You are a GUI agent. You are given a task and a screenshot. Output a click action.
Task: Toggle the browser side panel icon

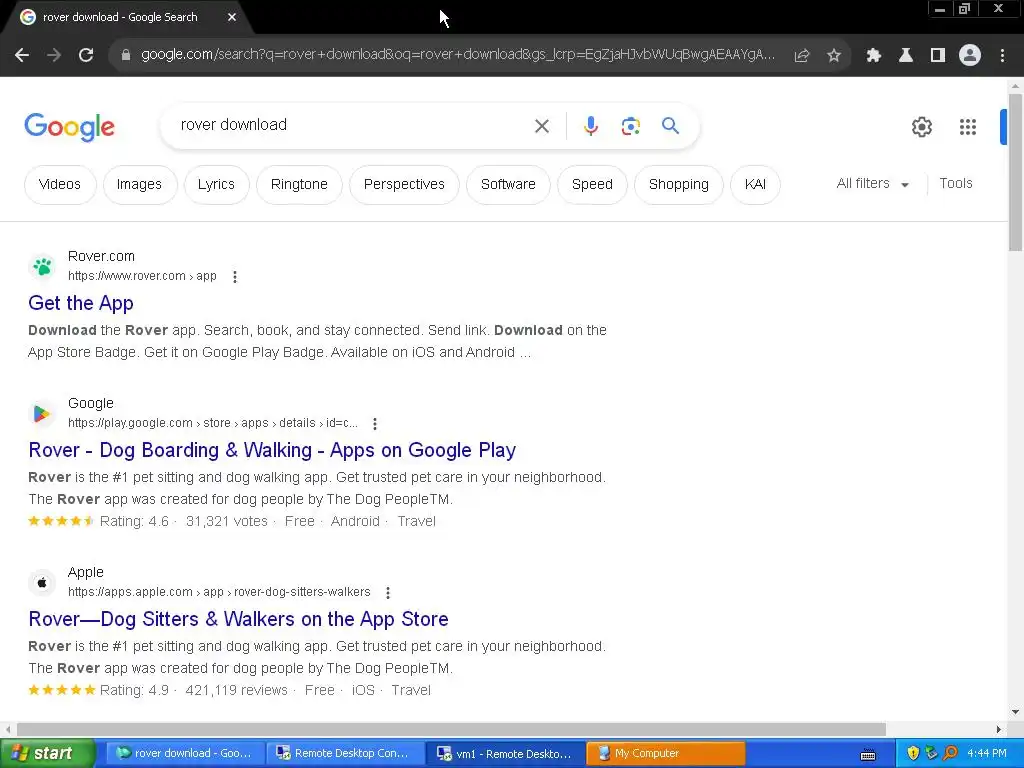[937, 56]
